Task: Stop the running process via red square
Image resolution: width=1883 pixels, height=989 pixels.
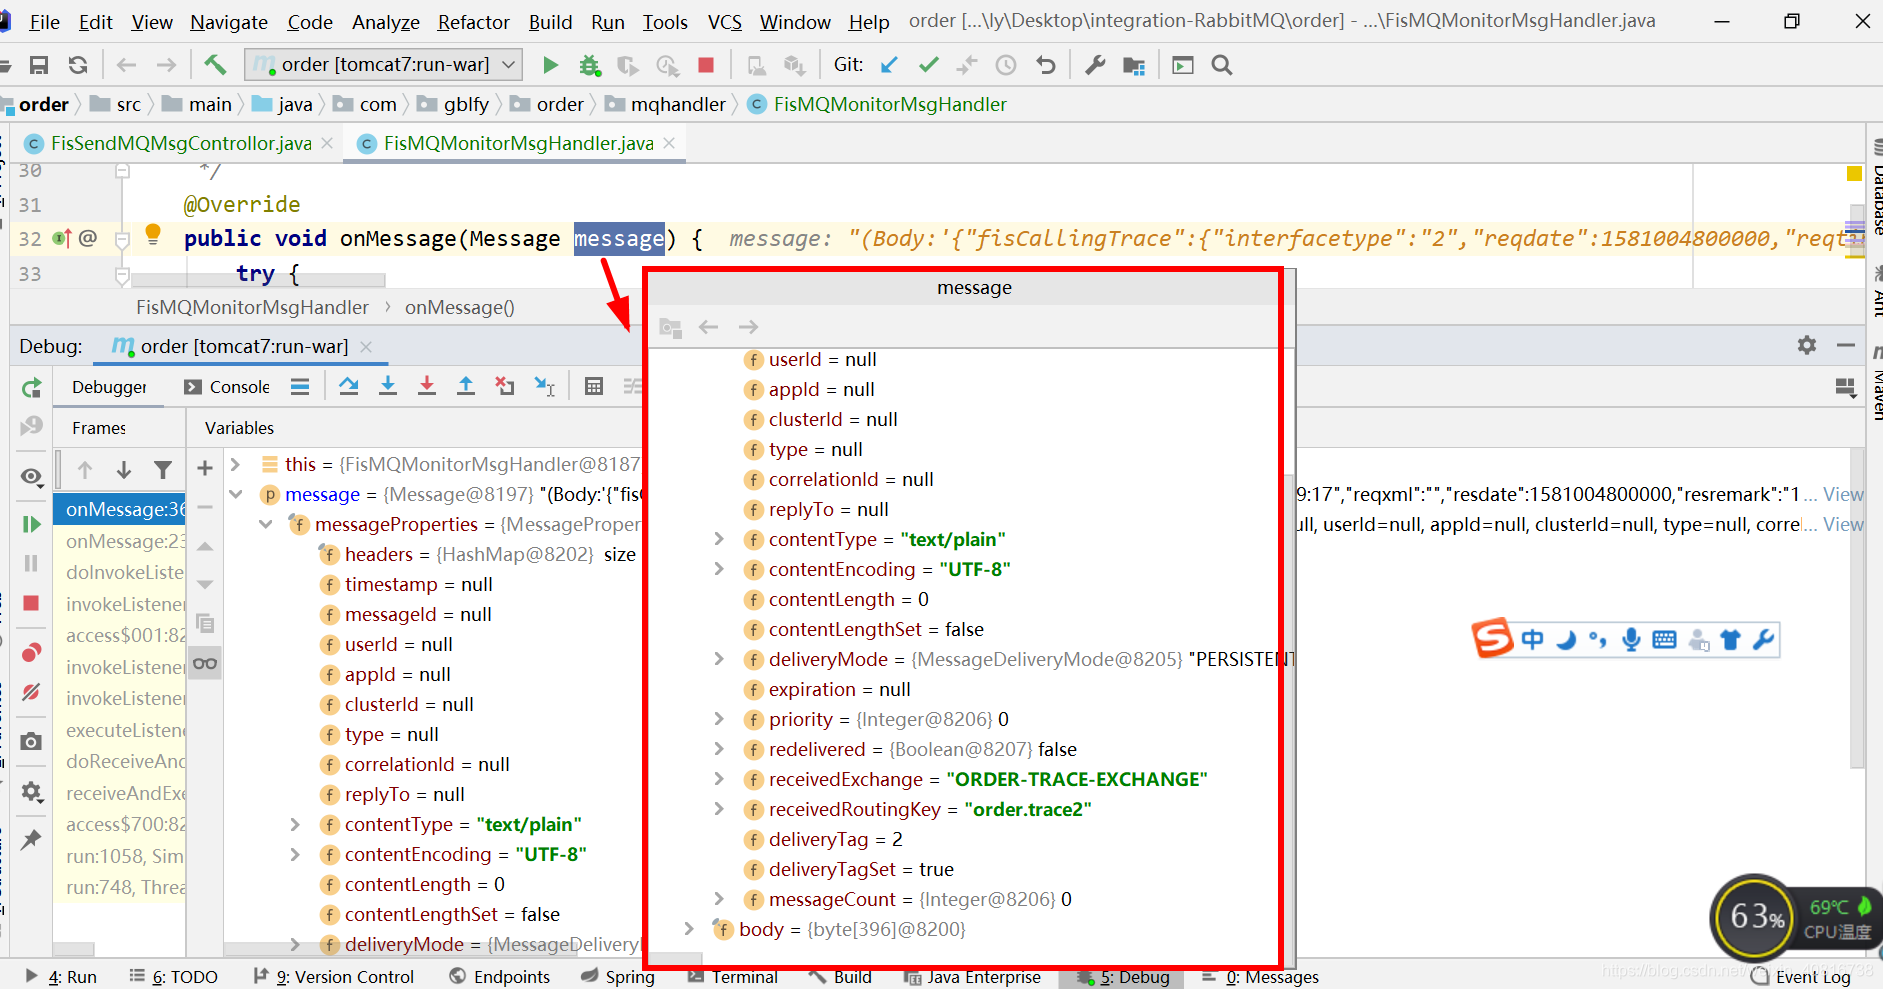Action: click(x=706, y=65)
